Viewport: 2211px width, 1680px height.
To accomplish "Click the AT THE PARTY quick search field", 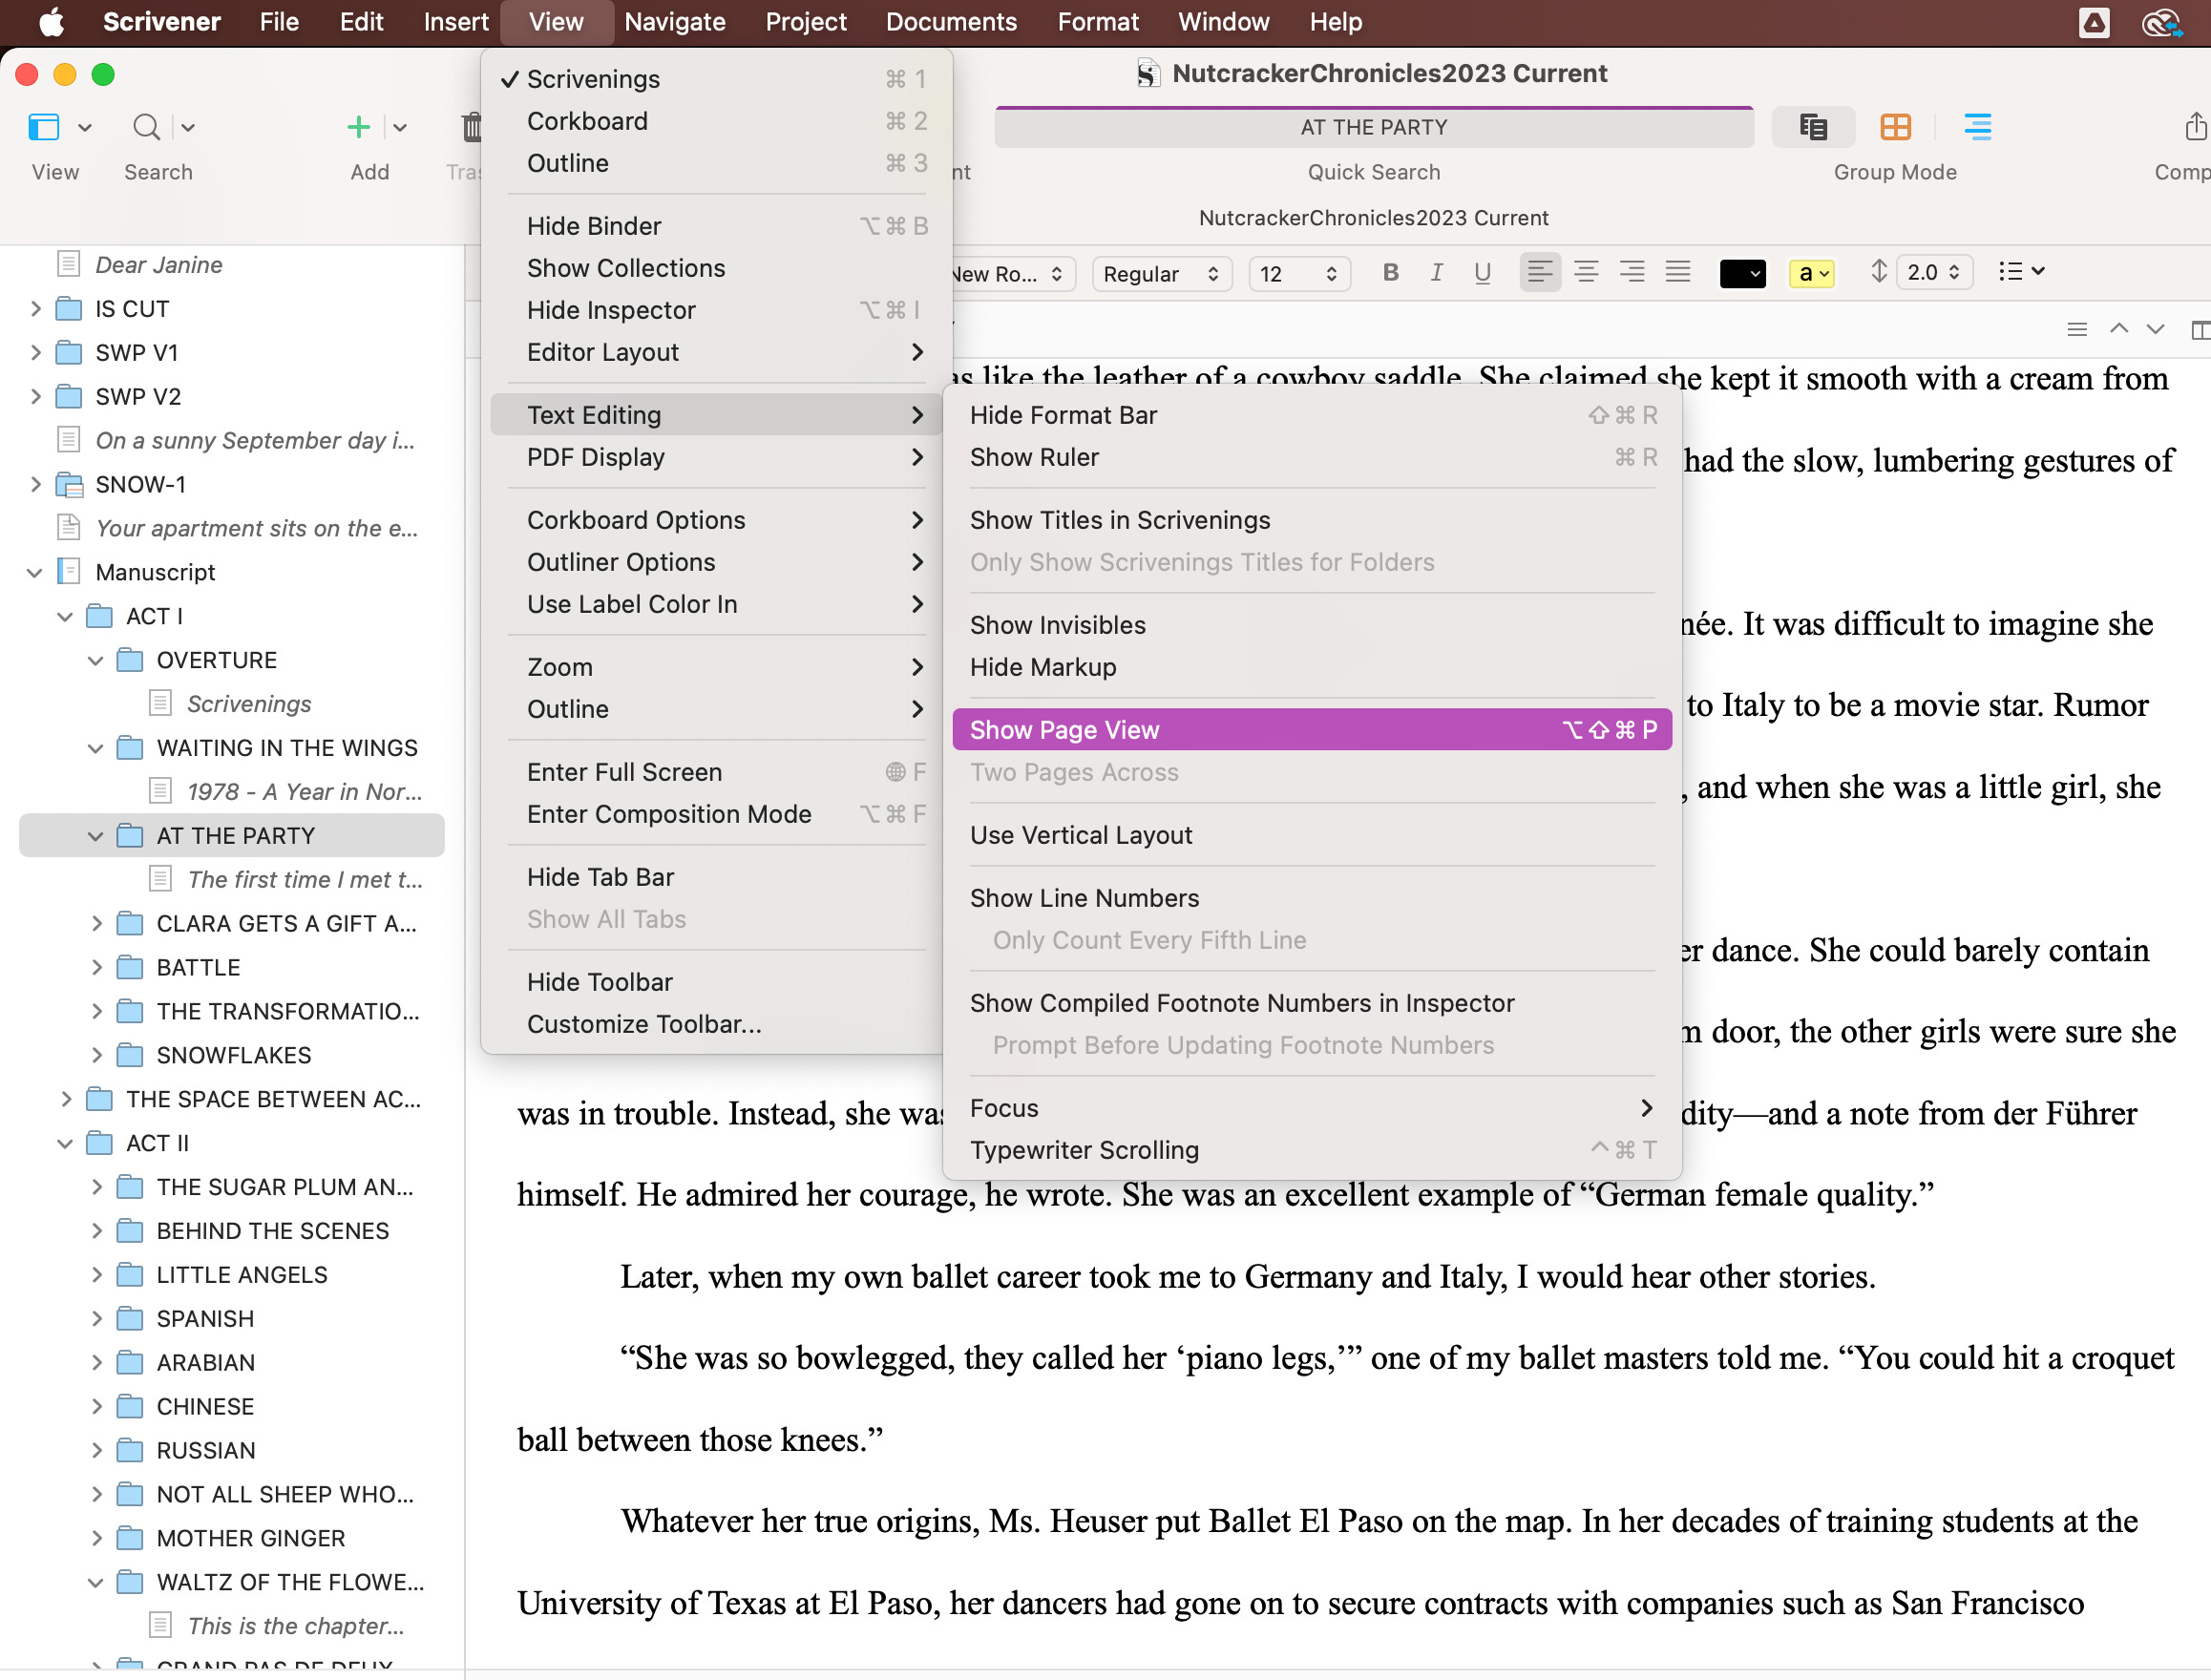I will pos(1373,127).
